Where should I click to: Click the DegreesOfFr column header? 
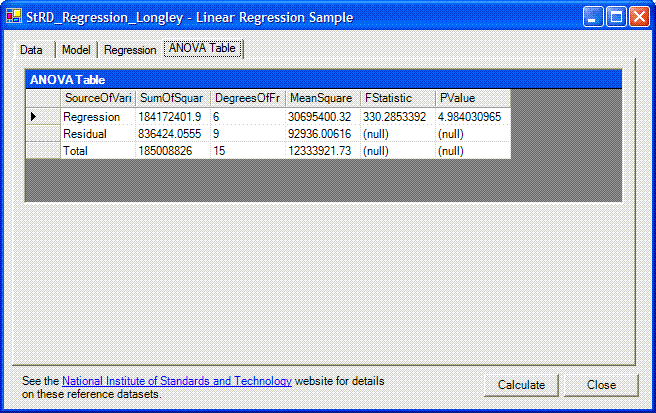(248, 98)
